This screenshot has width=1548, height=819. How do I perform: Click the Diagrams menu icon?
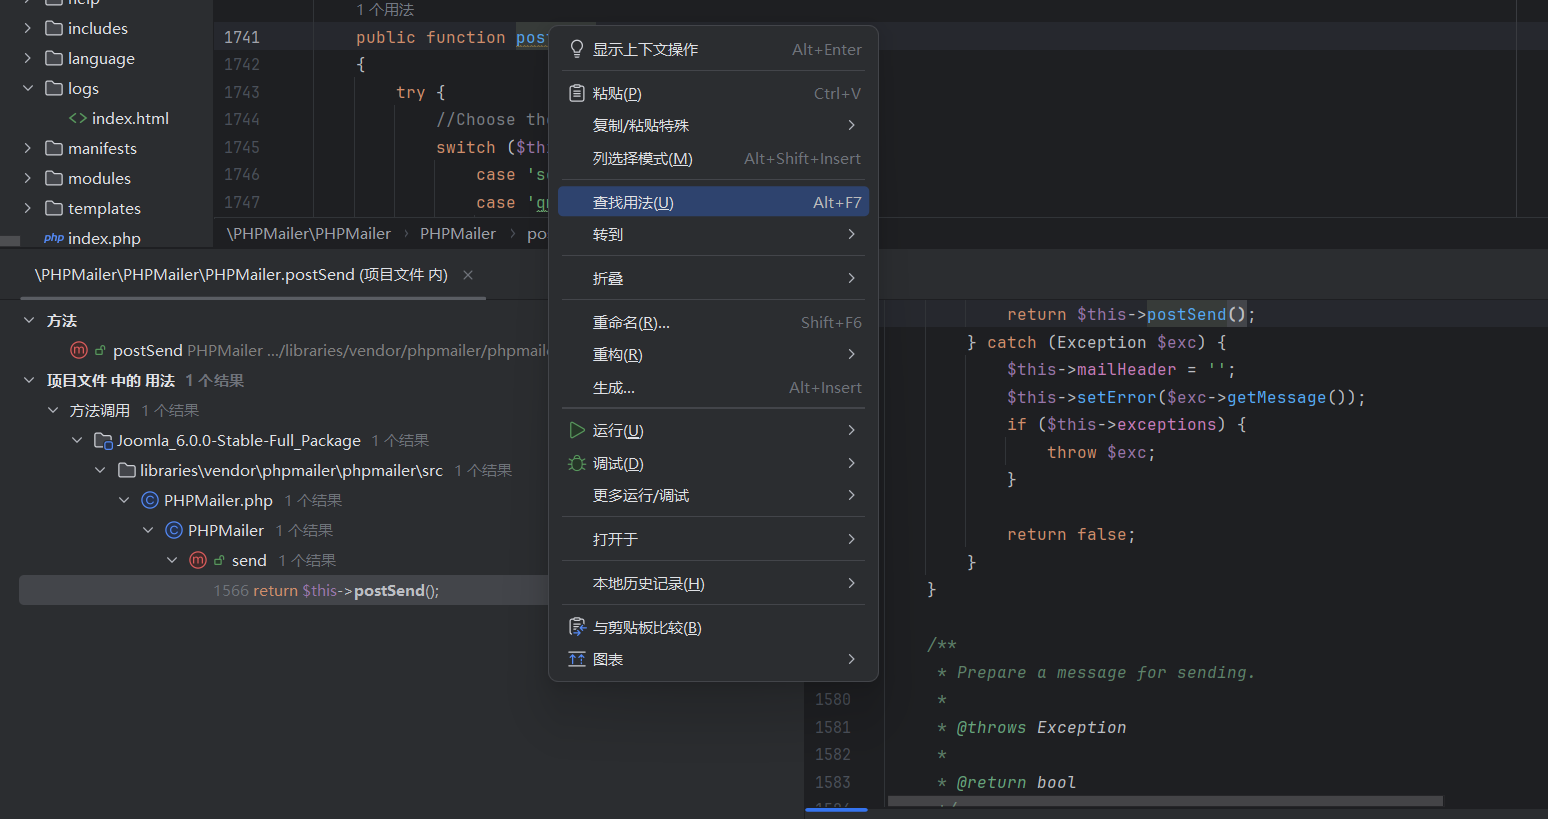click(x=577, y=659)
